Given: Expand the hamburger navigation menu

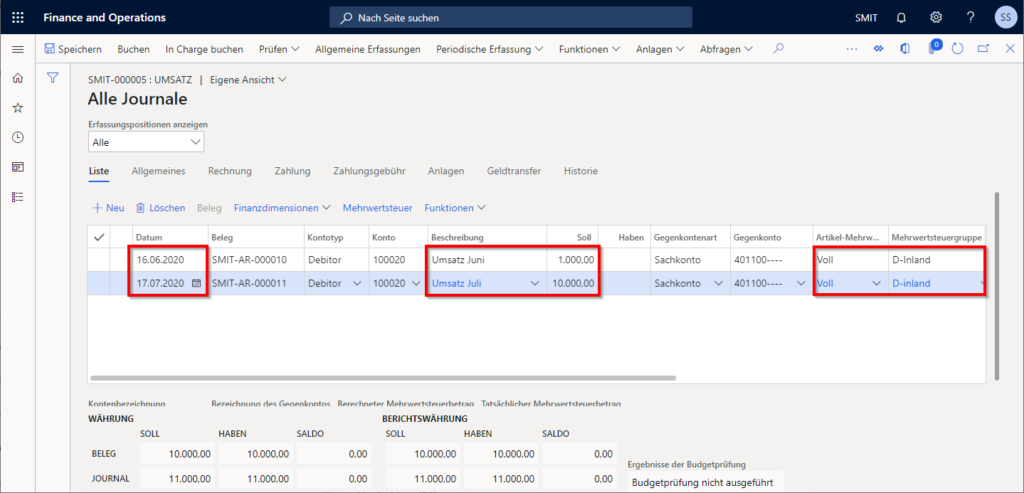Looking at the screenshot, I should click(x=18, y=49).
